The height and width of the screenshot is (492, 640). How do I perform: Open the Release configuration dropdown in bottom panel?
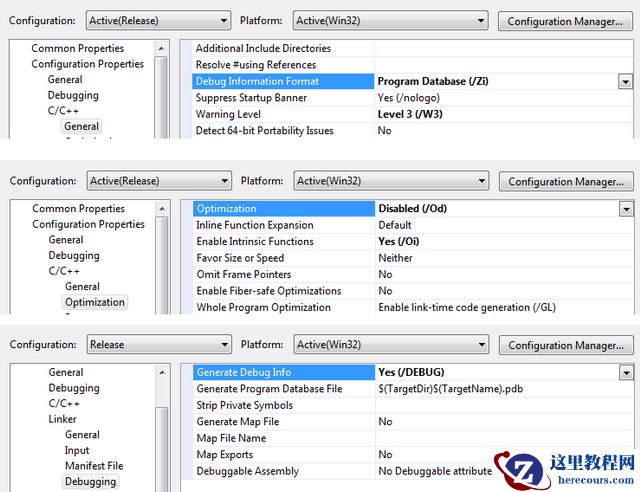tap(159, 345)
